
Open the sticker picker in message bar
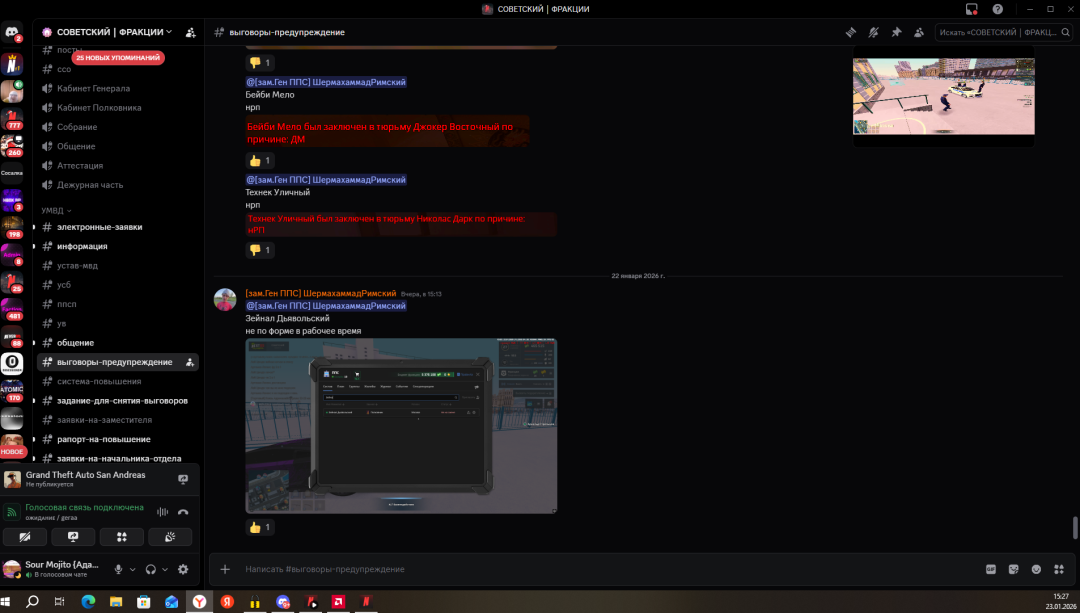(x=1013, y=569)
